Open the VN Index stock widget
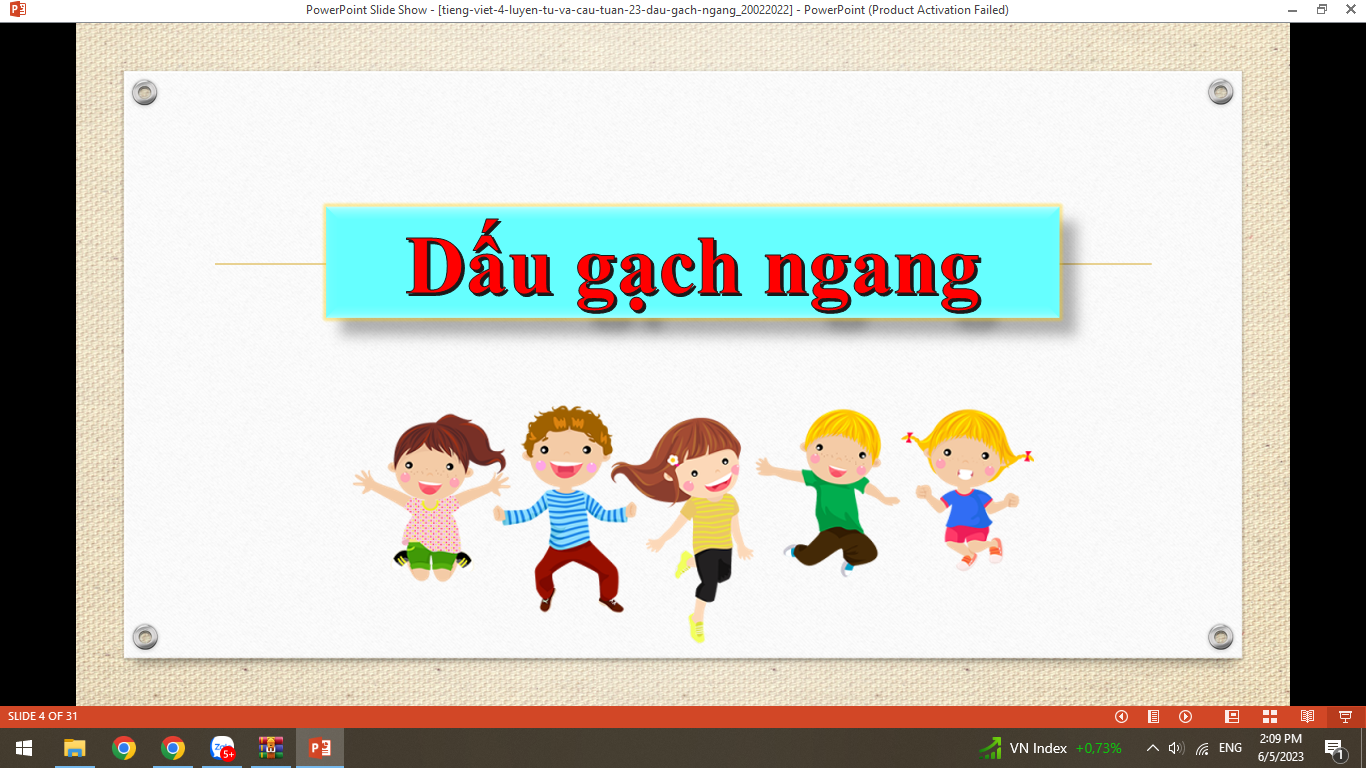The image size is (1366, 768). coord(1050,748)
